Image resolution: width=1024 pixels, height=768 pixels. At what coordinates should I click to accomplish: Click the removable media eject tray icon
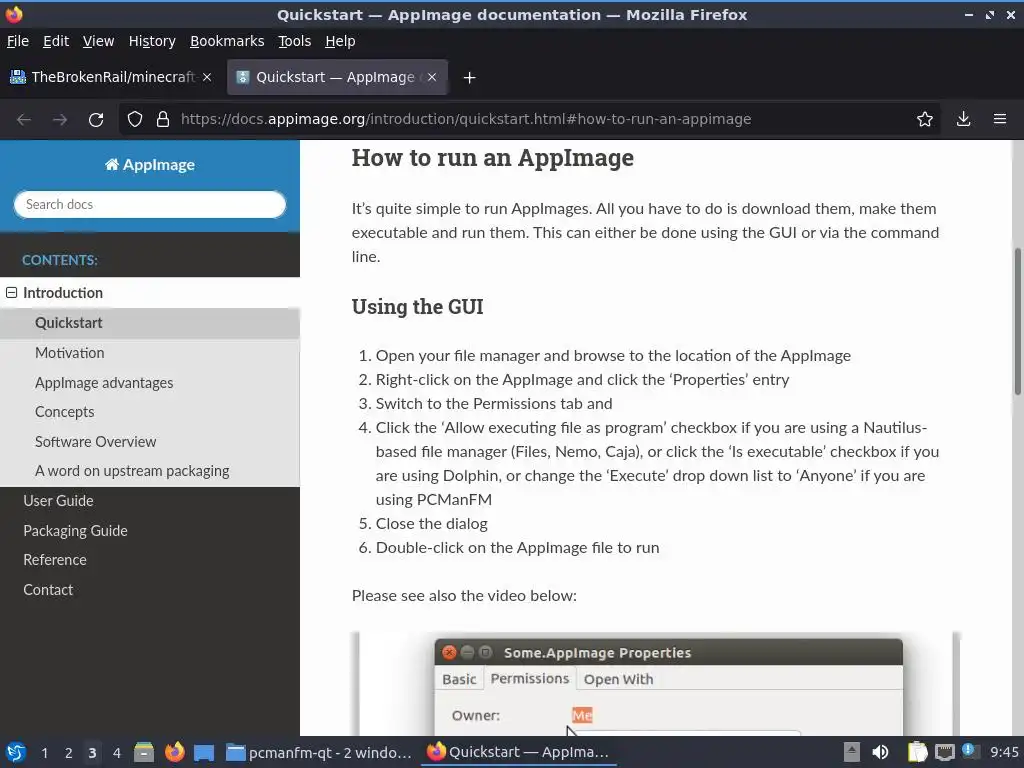pyautogui.click(x=852, y=752)
